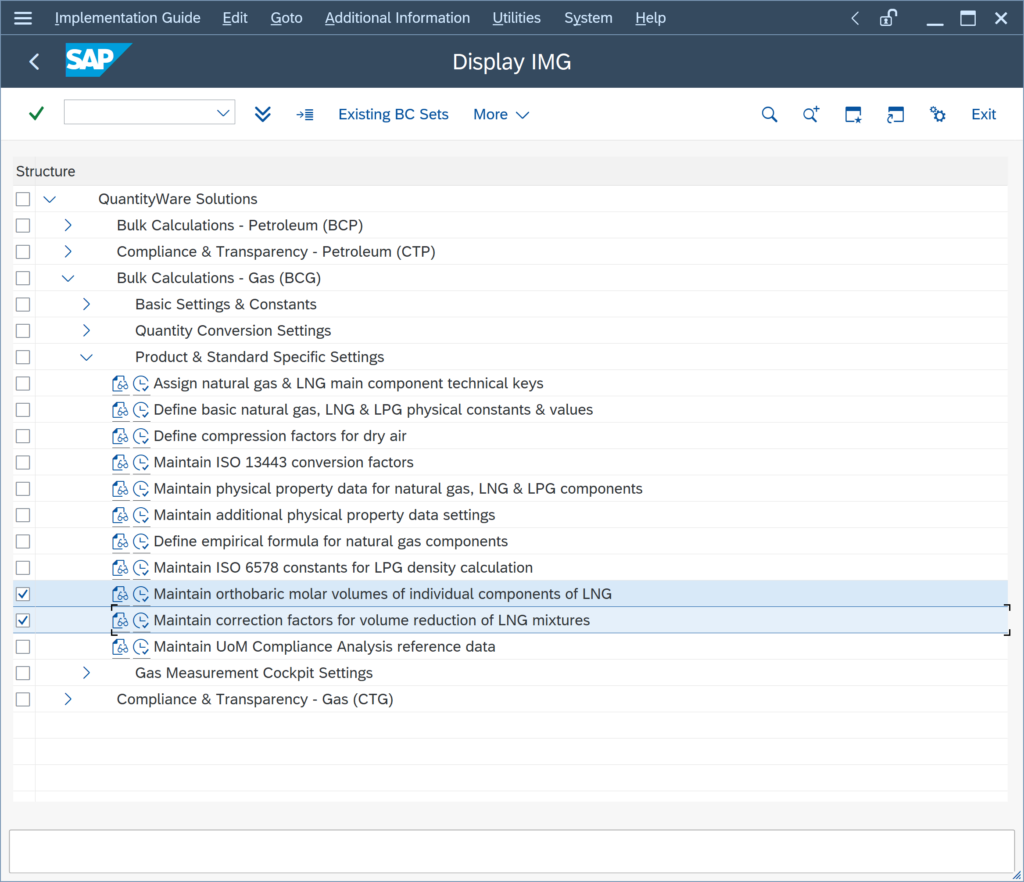Expand Quantity Conversion Settings node
This screenshot has height=882, width=1024.
pyautogui.click(x=86, y=330)
